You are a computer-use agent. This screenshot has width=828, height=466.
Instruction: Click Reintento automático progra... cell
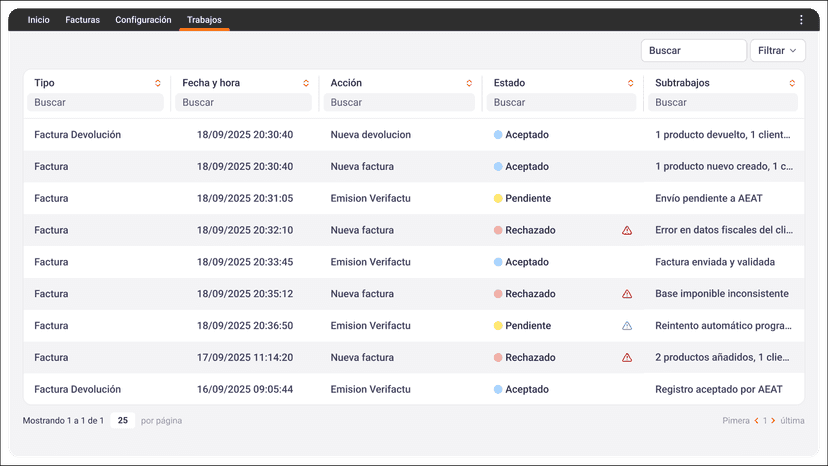click(723, 325)
